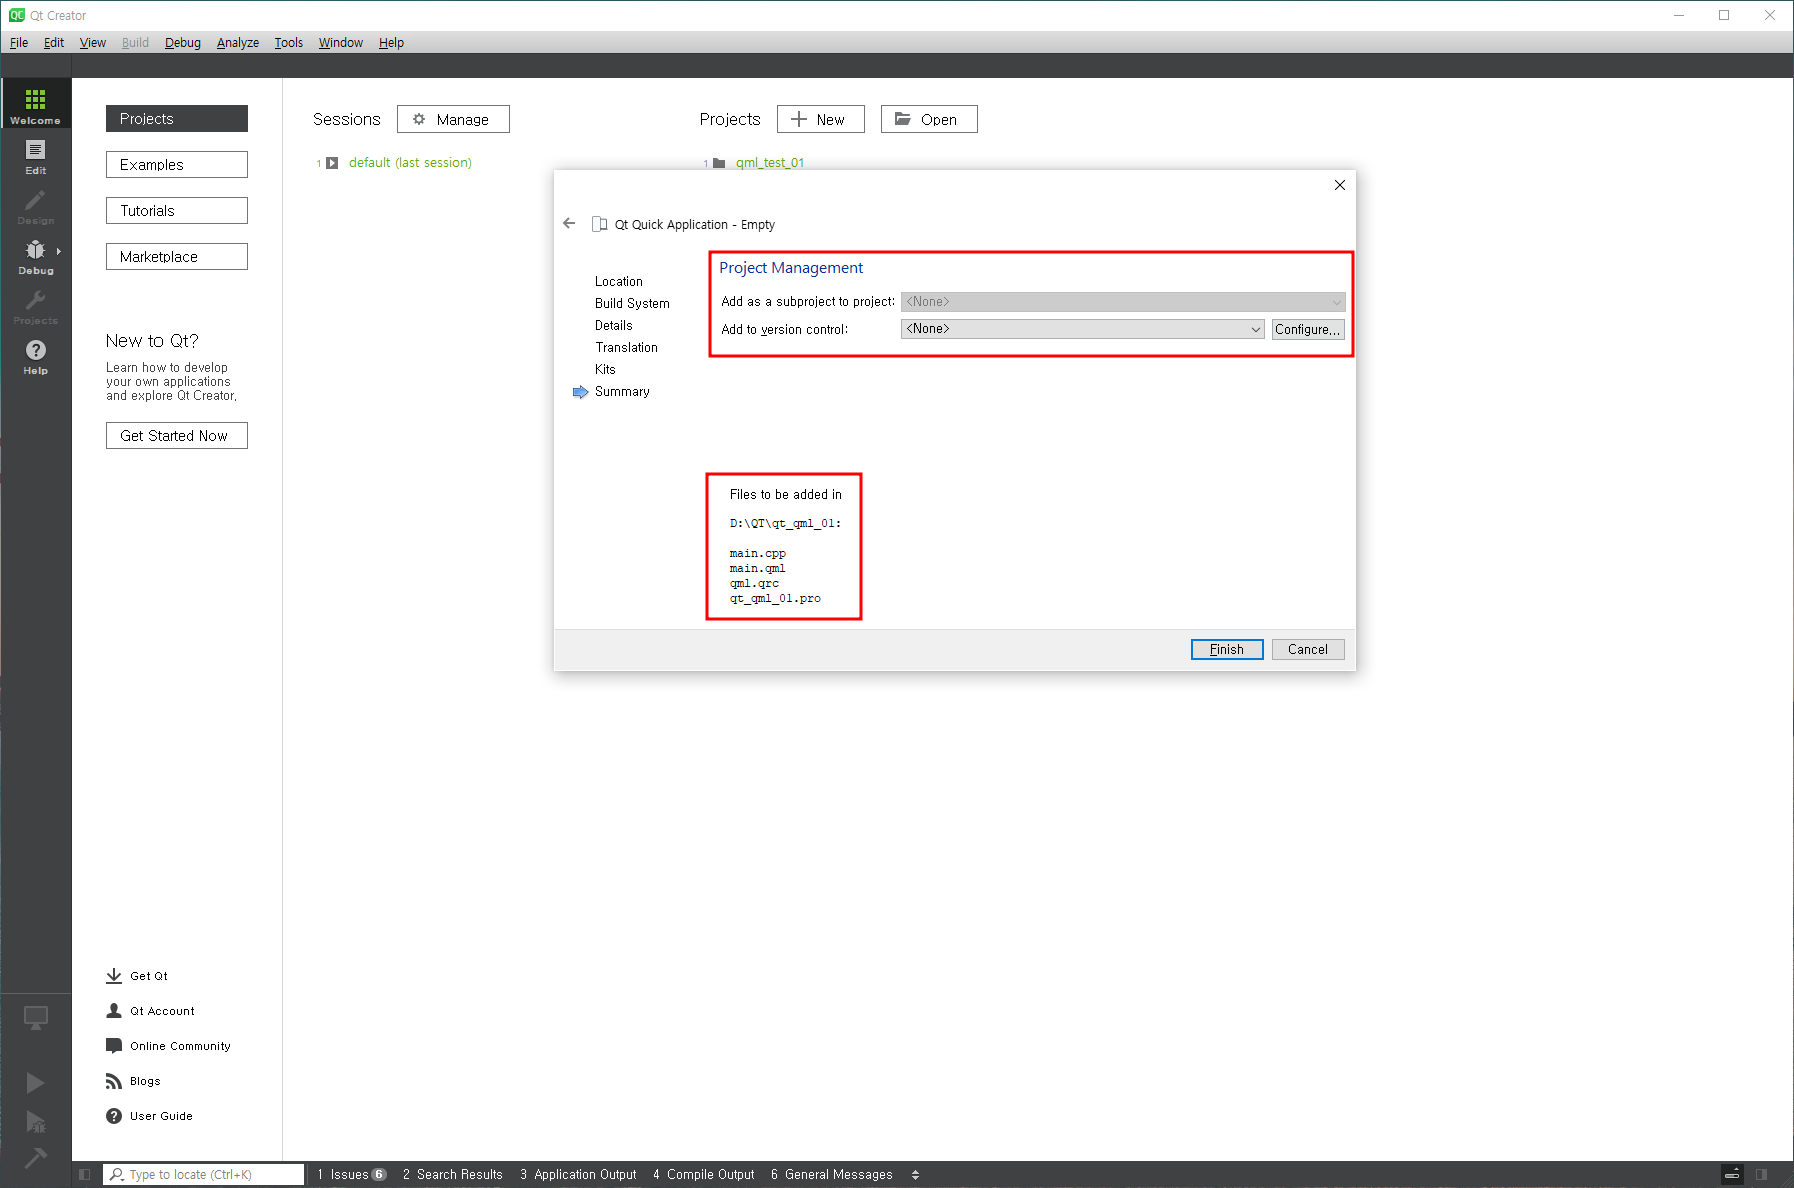The width and height of the screenshot is (1794, 1188).
Task: Click the Get Qt download icon
Action: click(x=114, y=976)
